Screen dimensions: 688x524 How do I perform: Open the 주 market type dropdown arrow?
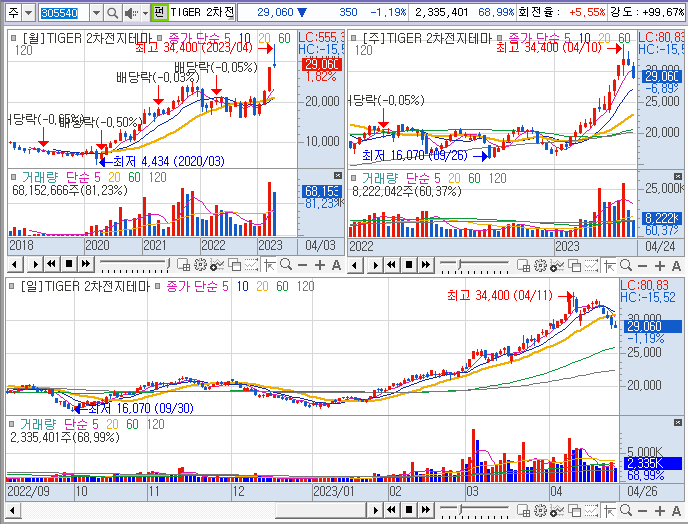[29, 13]
